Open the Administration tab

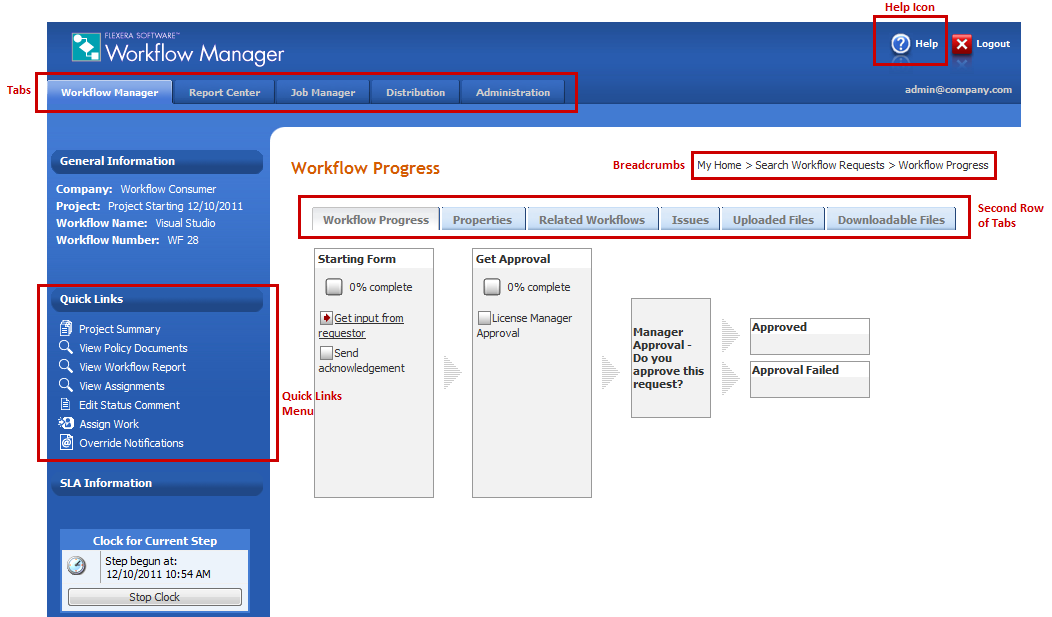(513, 92)
